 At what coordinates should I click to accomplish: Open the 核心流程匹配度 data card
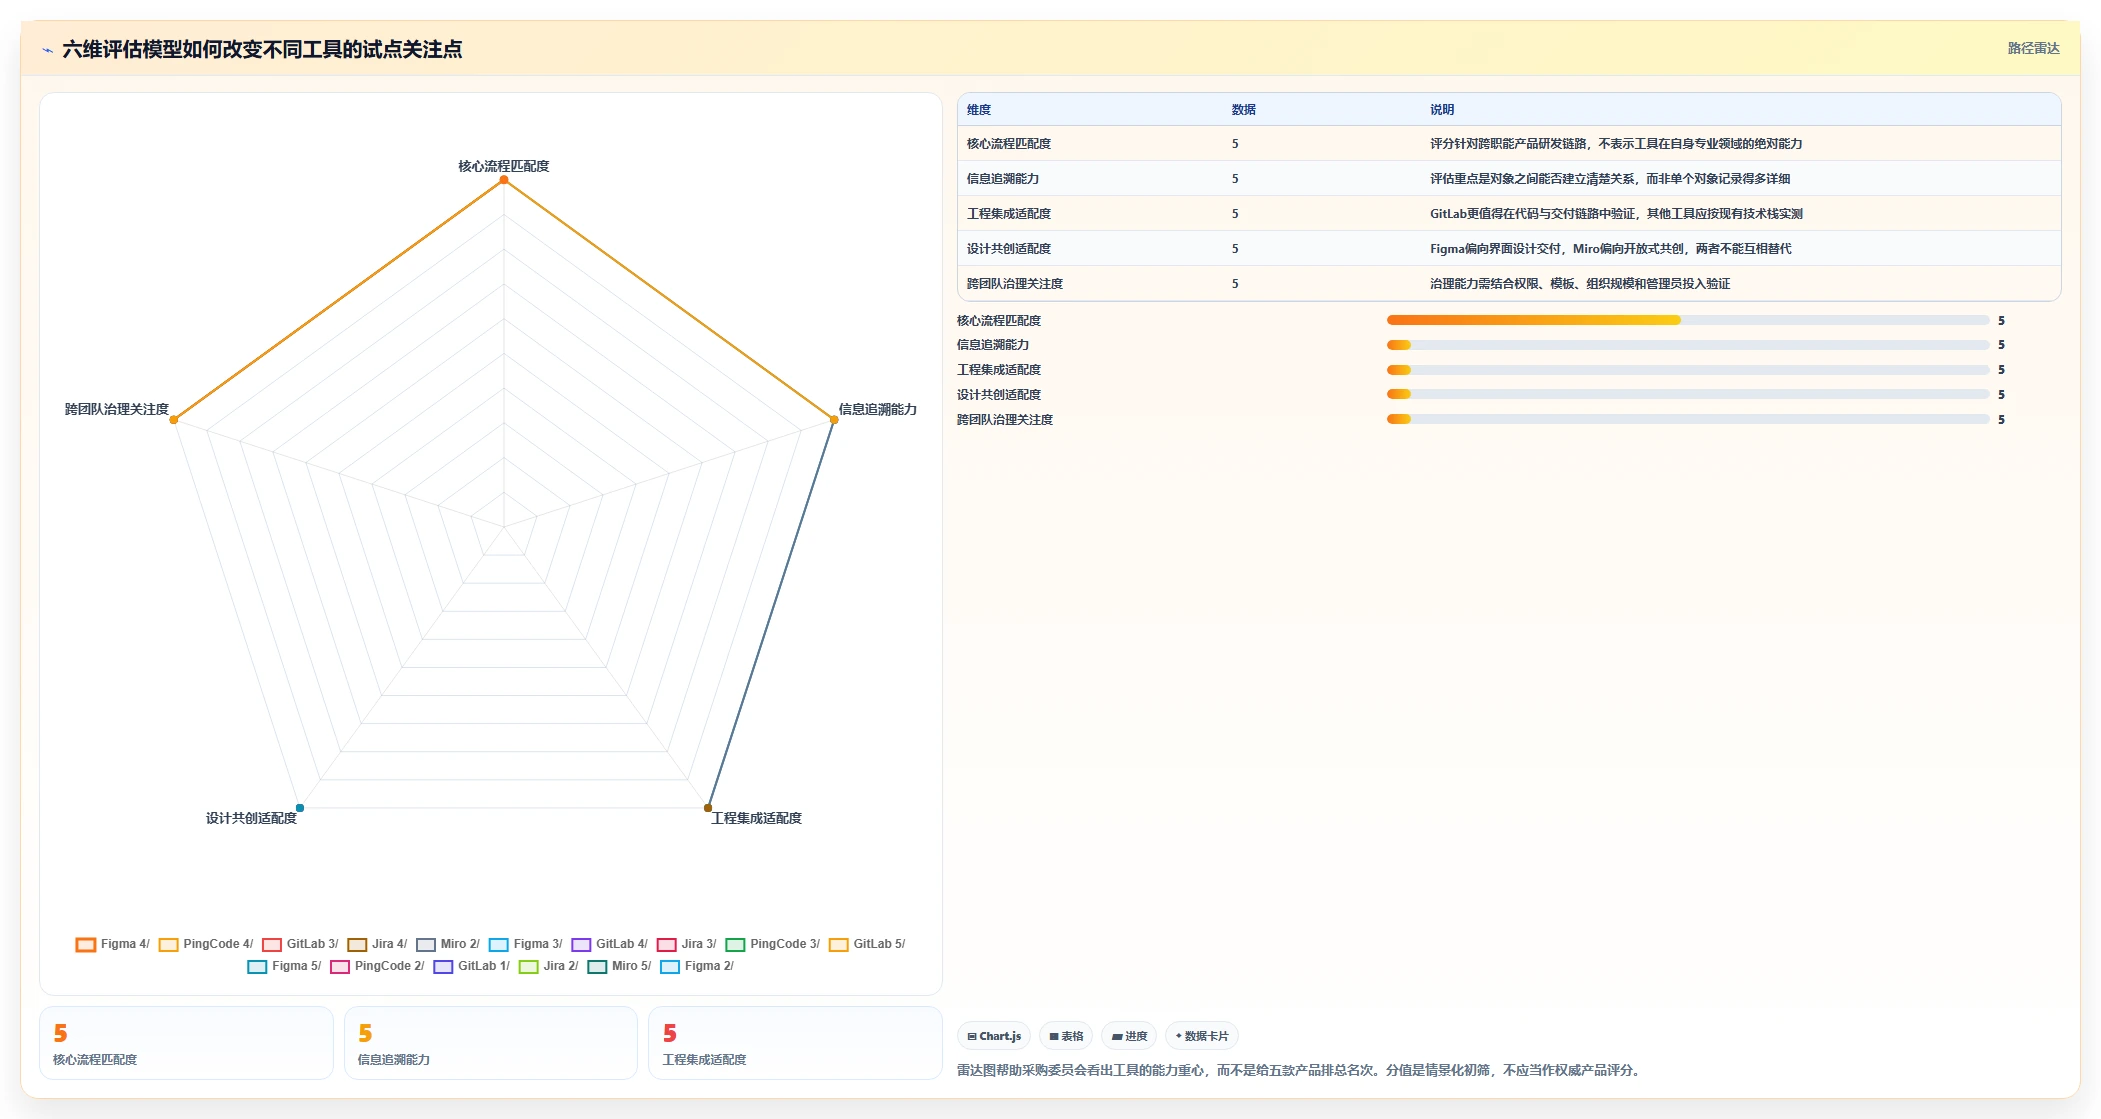point(186,1043)
